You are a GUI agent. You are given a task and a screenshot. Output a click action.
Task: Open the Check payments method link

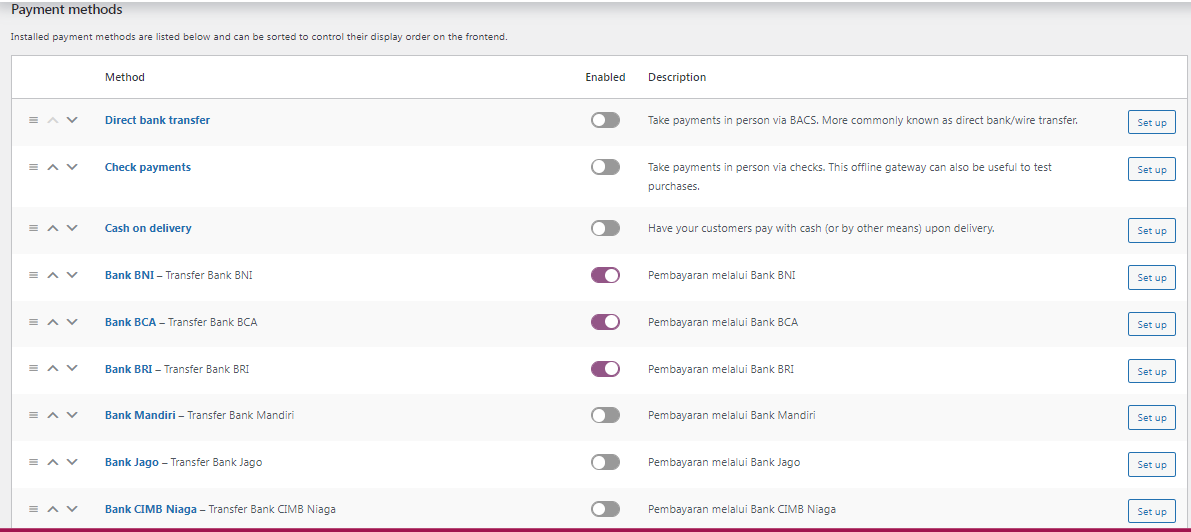pos(148,167)
